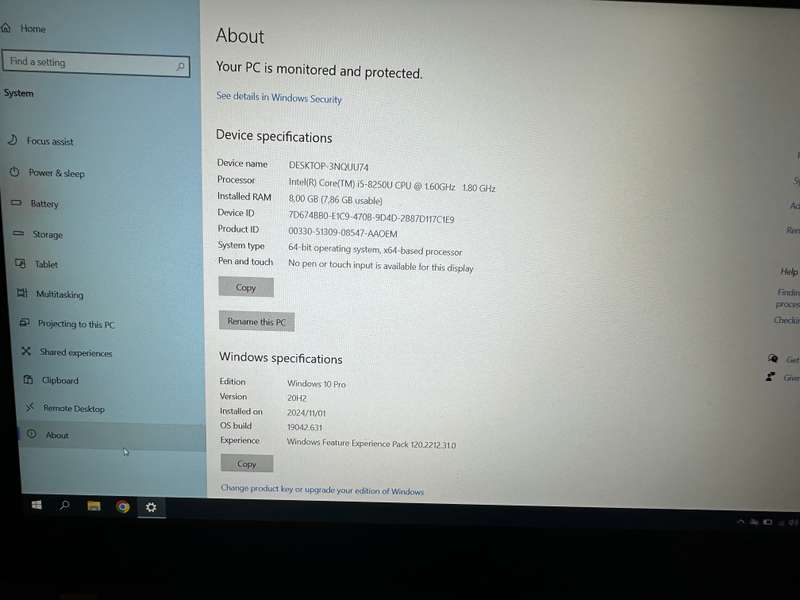This screenshot has width=800, height=600.
Task: Go to Storage settings
Action: click(47, 234)
